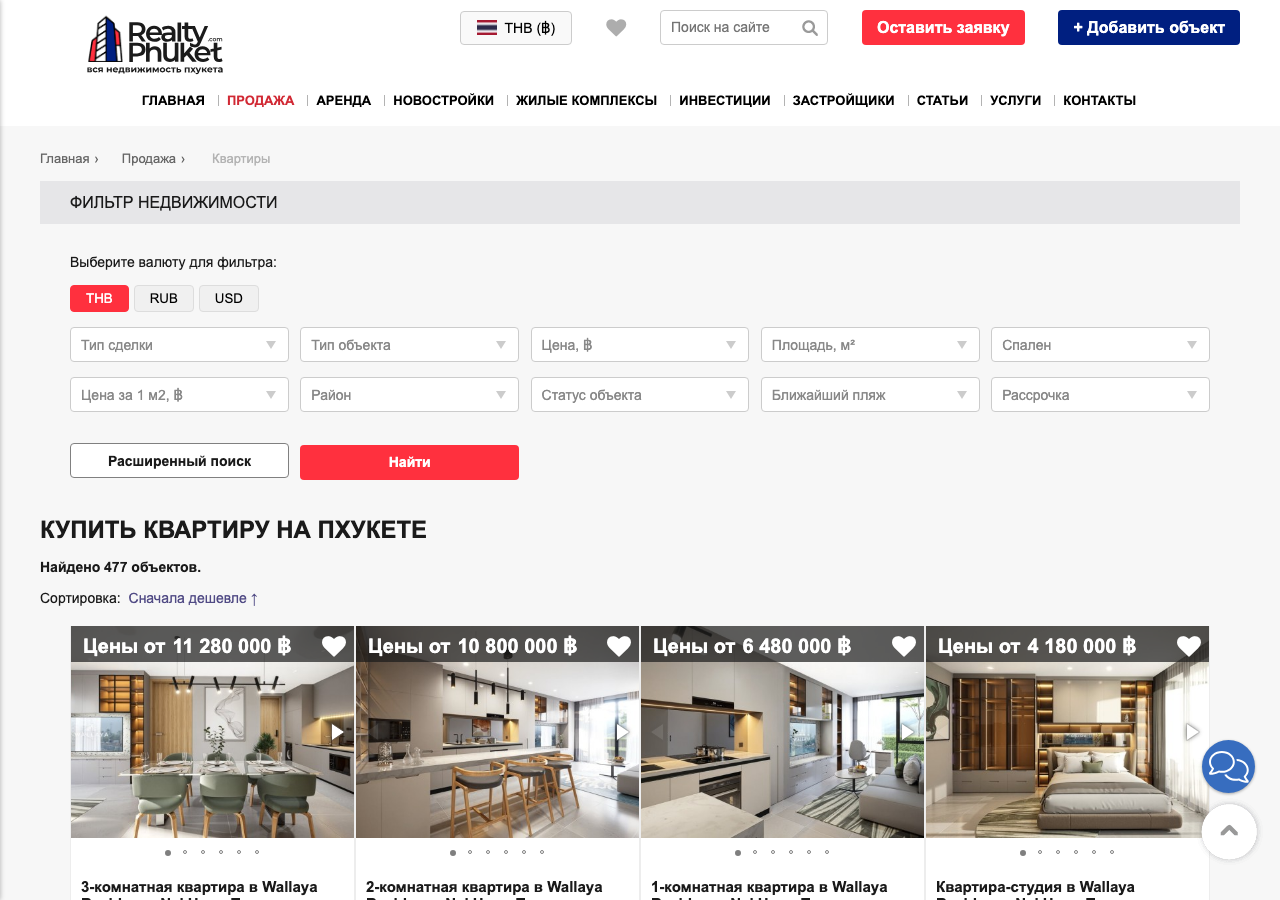Open the Площадь, м² dropdown
Image resolution: width=1280 pixels, height=900 pixels.
[870, 345]
